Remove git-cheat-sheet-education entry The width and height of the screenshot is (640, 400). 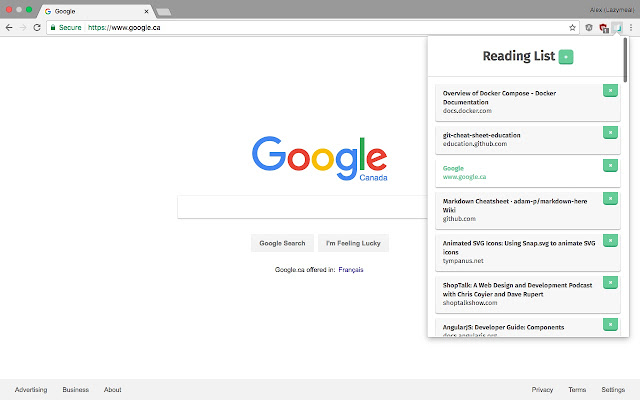click(x=610, y=132)
